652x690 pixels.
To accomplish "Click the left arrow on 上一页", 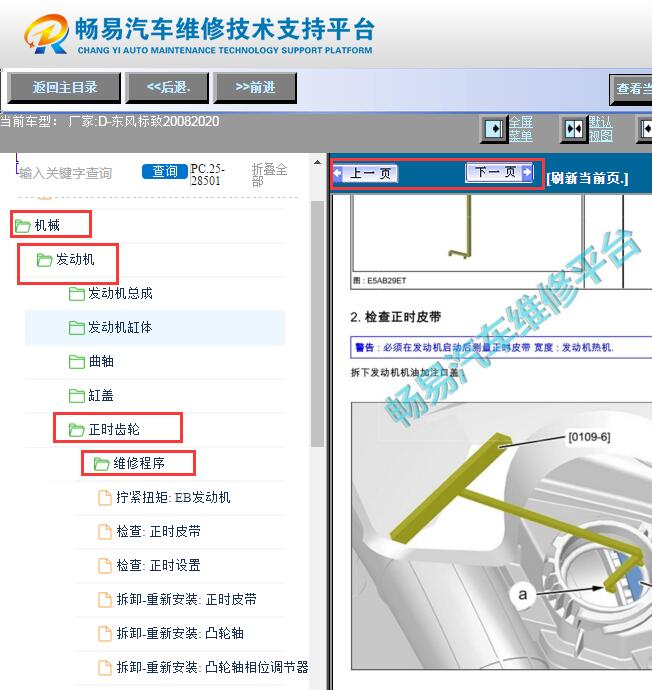I will pyautogui.click(x=337, y=173).
